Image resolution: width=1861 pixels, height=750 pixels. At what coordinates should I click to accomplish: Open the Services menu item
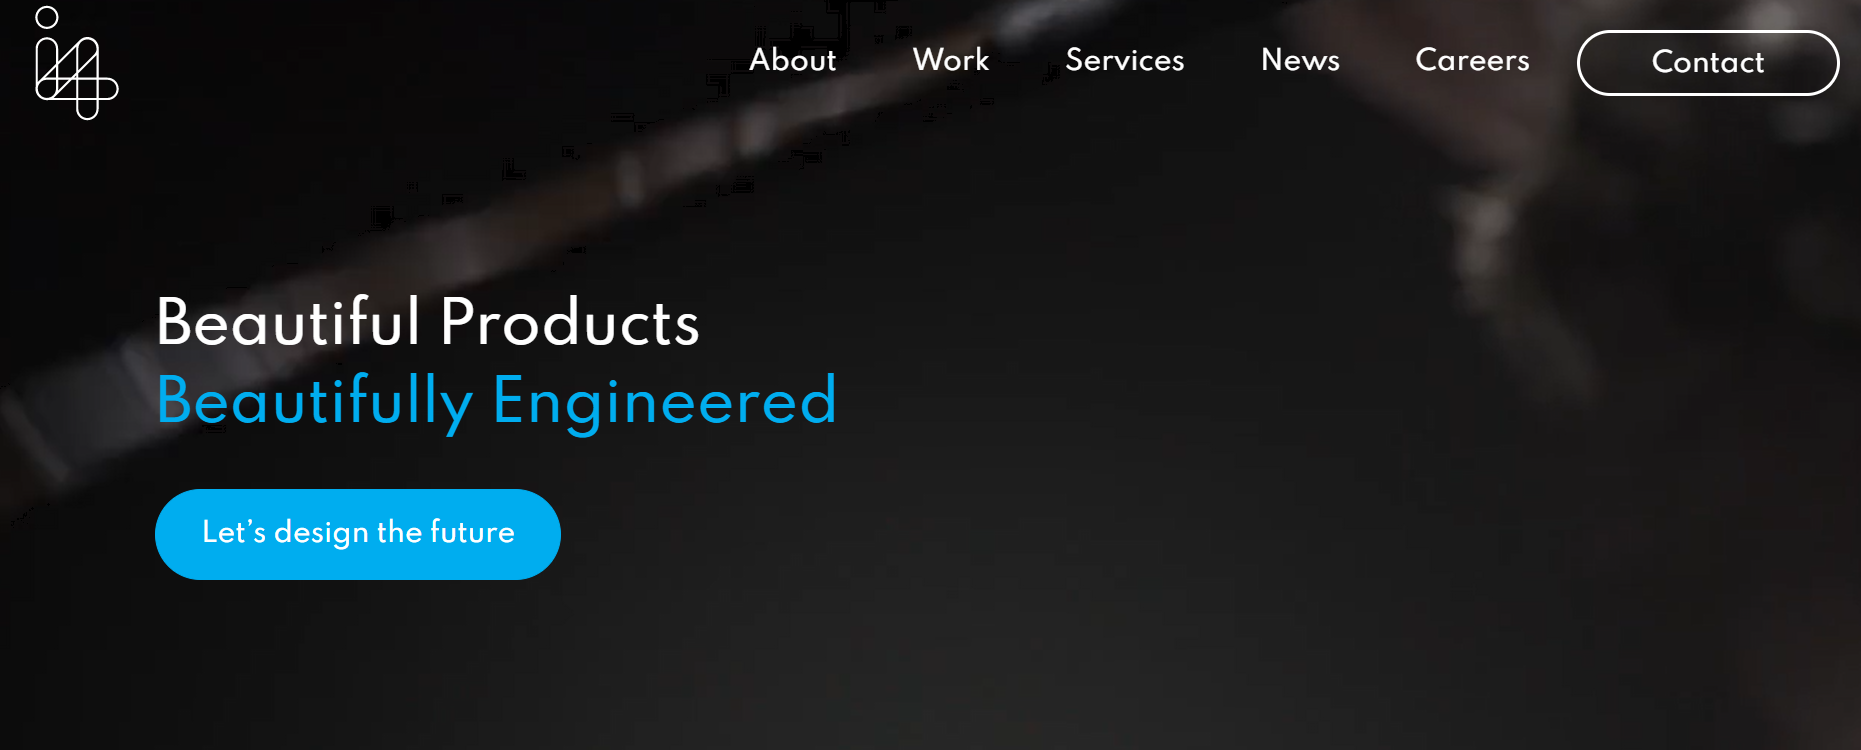1124,60
